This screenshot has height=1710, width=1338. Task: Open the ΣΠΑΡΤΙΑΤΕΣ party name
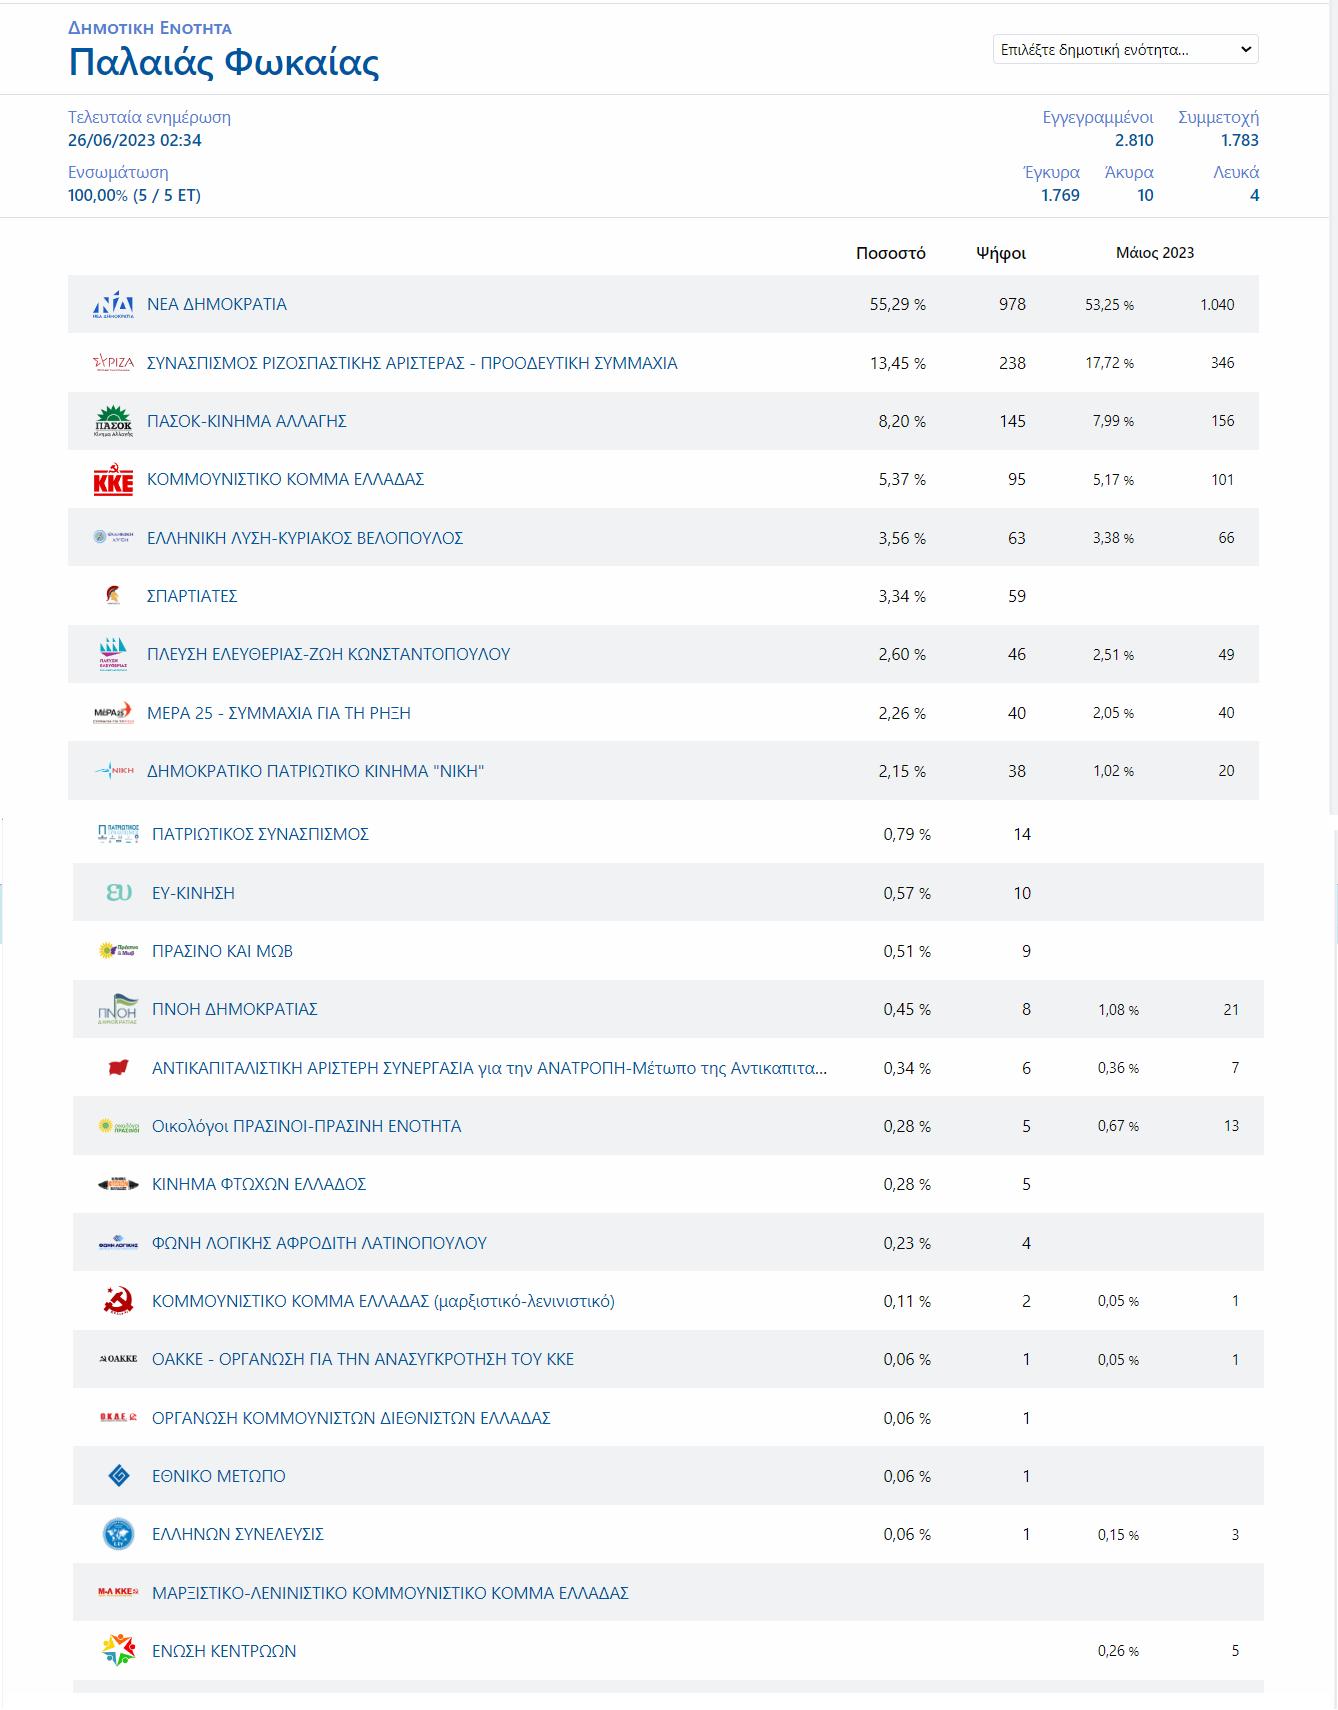point(192,596)
